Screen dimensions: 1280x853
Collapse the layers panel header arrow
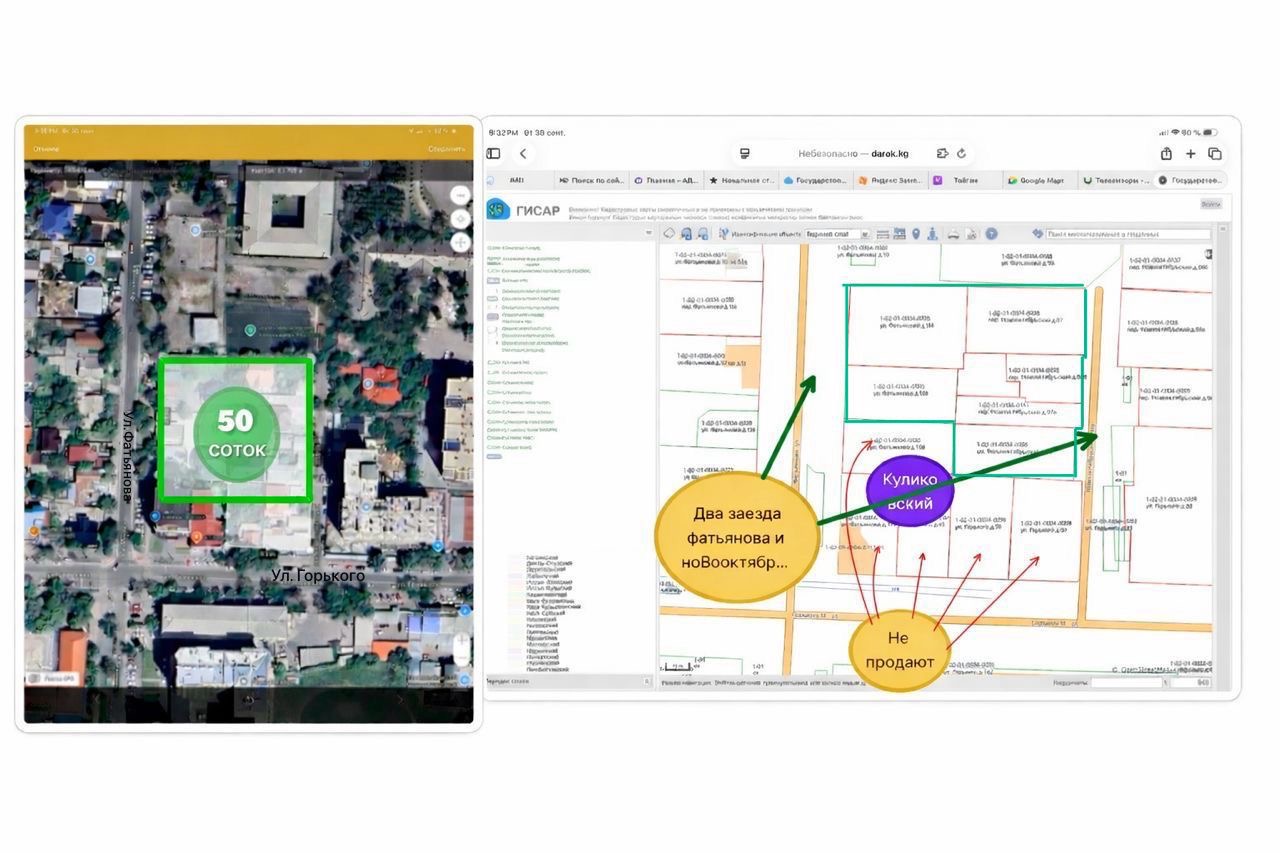coord(651,233)
